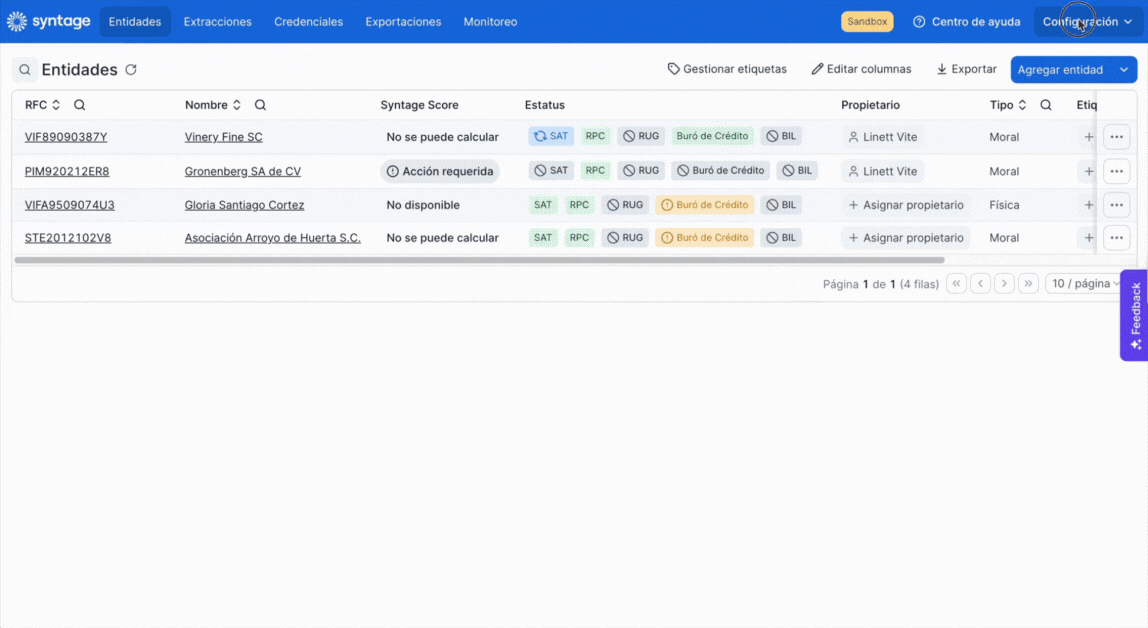Go to Exportaciones tab
1148x628 pixels.
click(x=403, y=21)
